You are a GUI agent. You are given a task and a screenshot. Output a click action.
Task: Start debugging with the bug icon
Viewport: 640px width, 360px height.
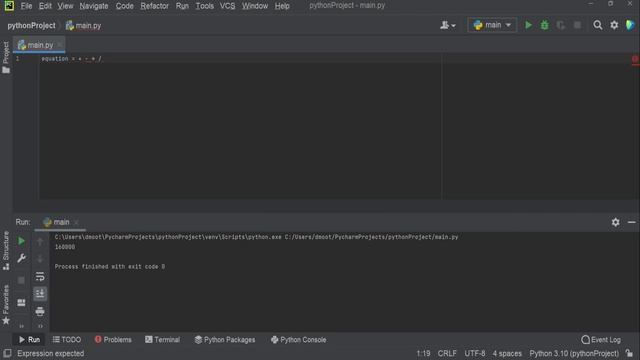click(544, 25)
